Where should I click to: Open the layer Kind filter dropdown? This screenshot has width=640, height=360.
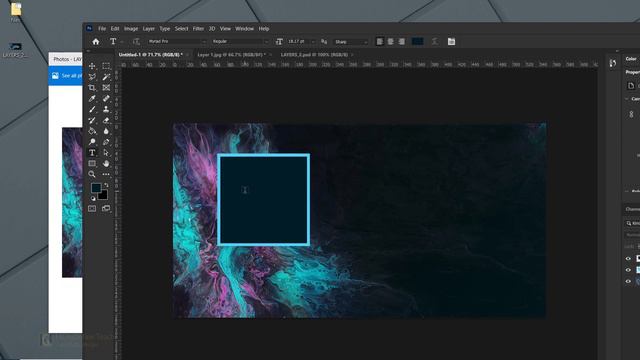pos(633,223)
